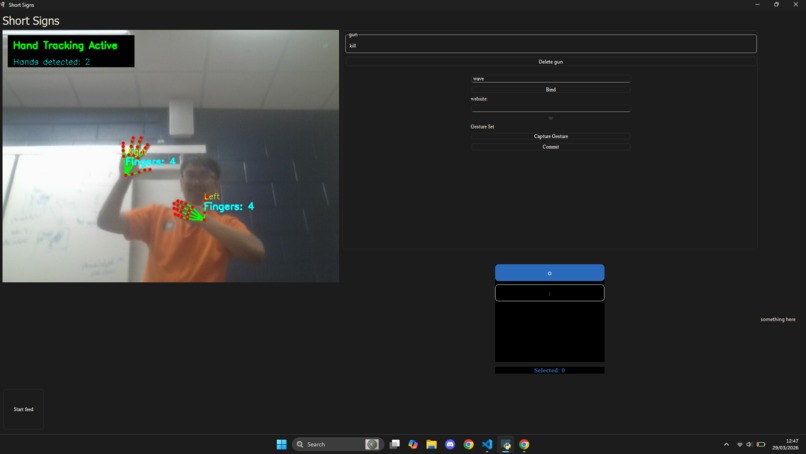Open the last Chrome icon on the taskbar

pos(524,444)
